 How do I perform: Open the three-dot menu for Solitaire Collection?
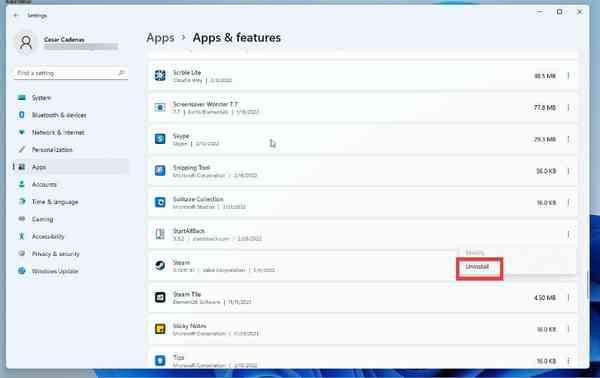[568, 202]
